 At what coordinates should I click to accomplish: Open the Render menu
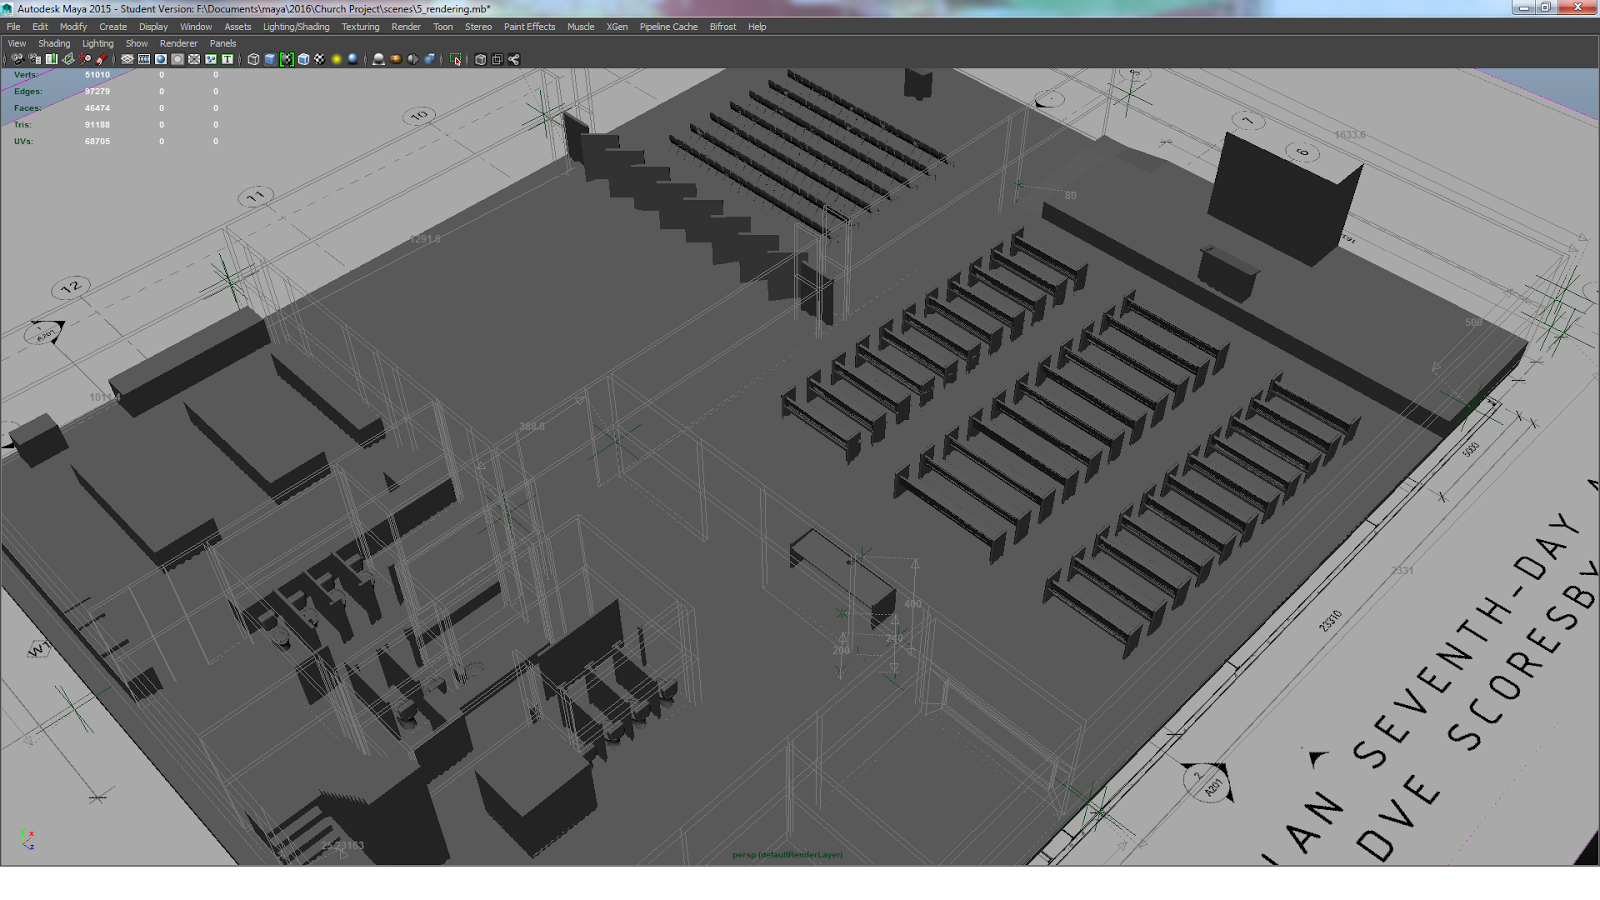point(406,27)
